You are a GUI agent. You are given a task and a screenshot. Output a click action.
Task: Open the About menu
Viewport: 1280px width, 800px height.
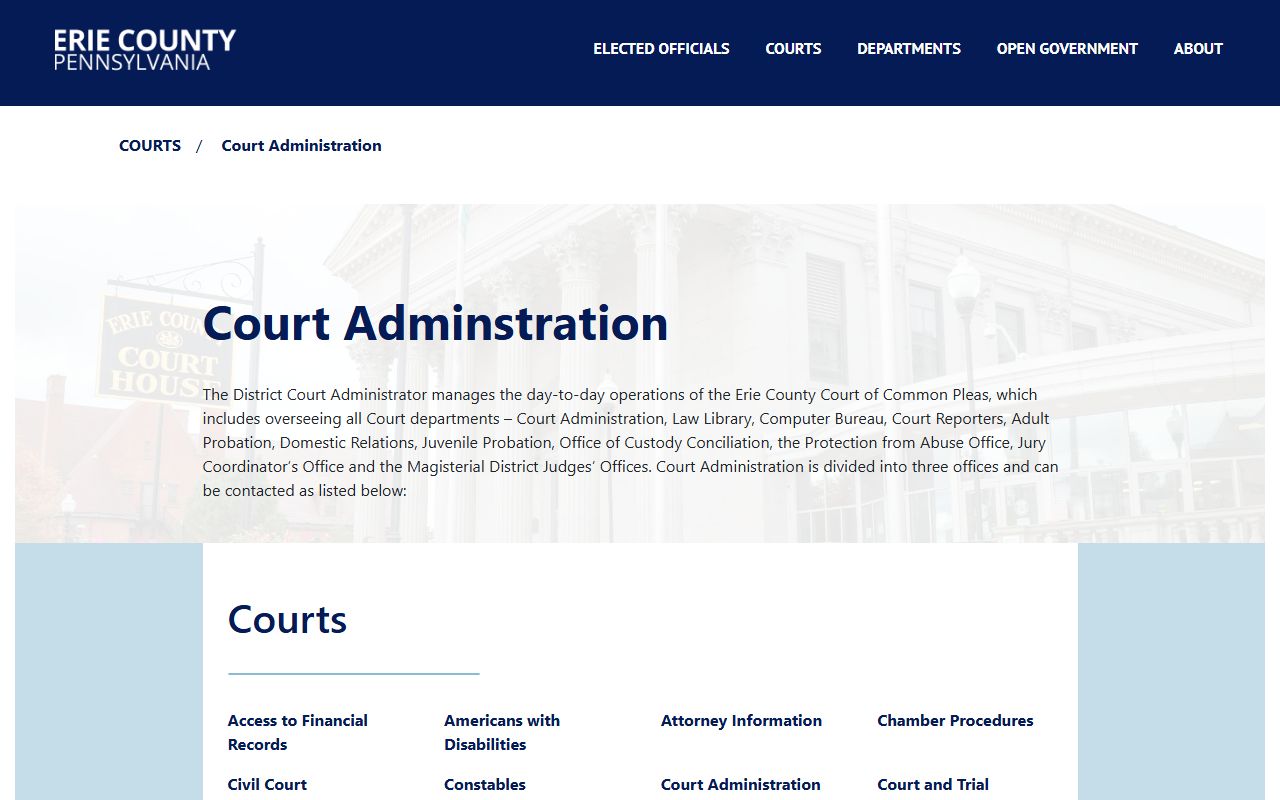point(1198,48)
